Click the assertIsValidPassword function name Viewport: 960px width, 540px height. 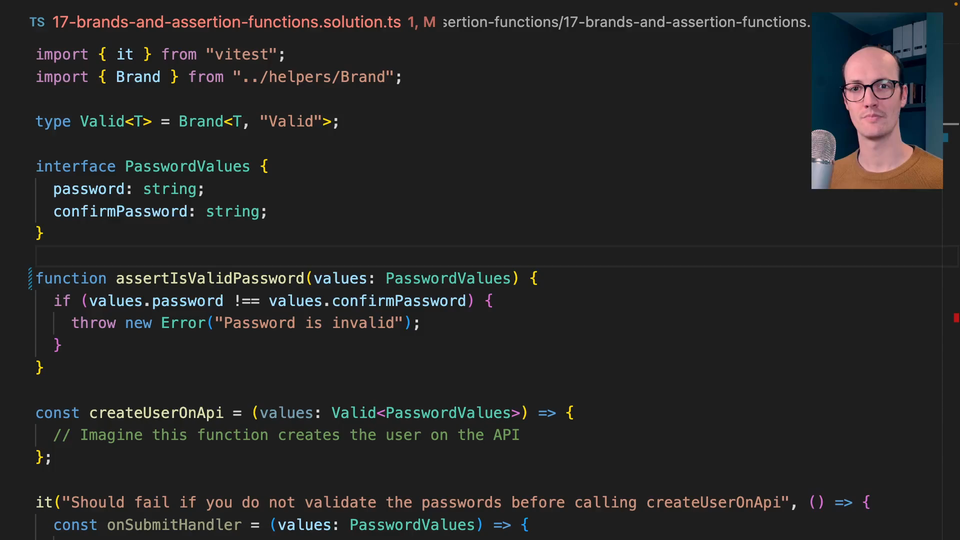(x=209, y=278)
